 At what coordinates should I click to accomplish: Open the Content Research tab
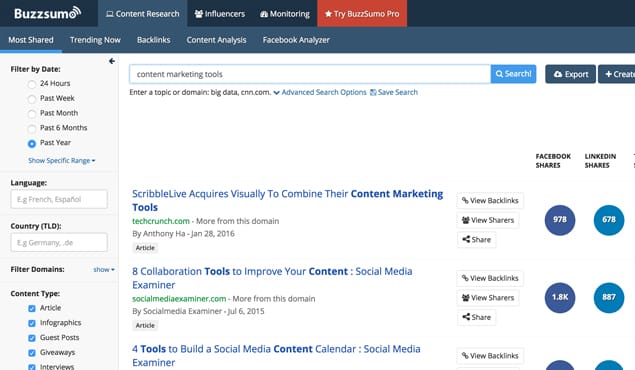pos(143,14)
